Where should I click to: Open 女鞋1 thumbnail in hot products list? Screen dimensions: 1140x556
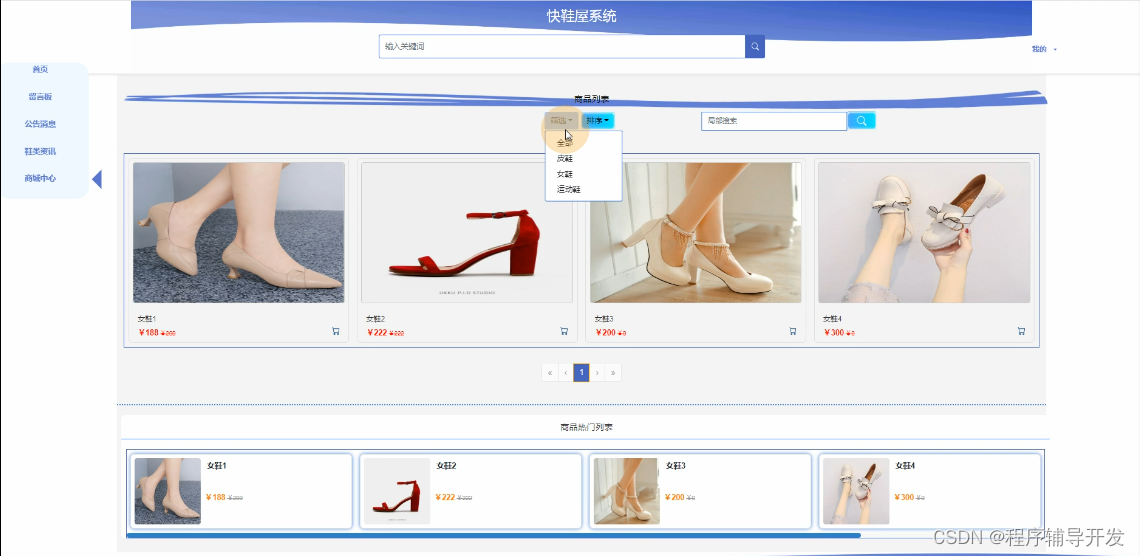tap(168, 491)
